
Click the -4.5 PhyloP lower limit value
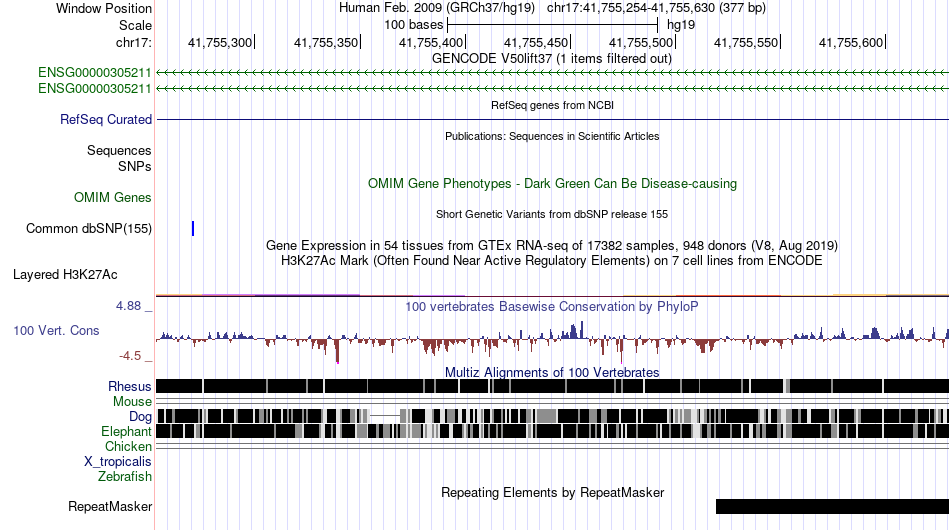pyautogui.click(x=130, y=356)
